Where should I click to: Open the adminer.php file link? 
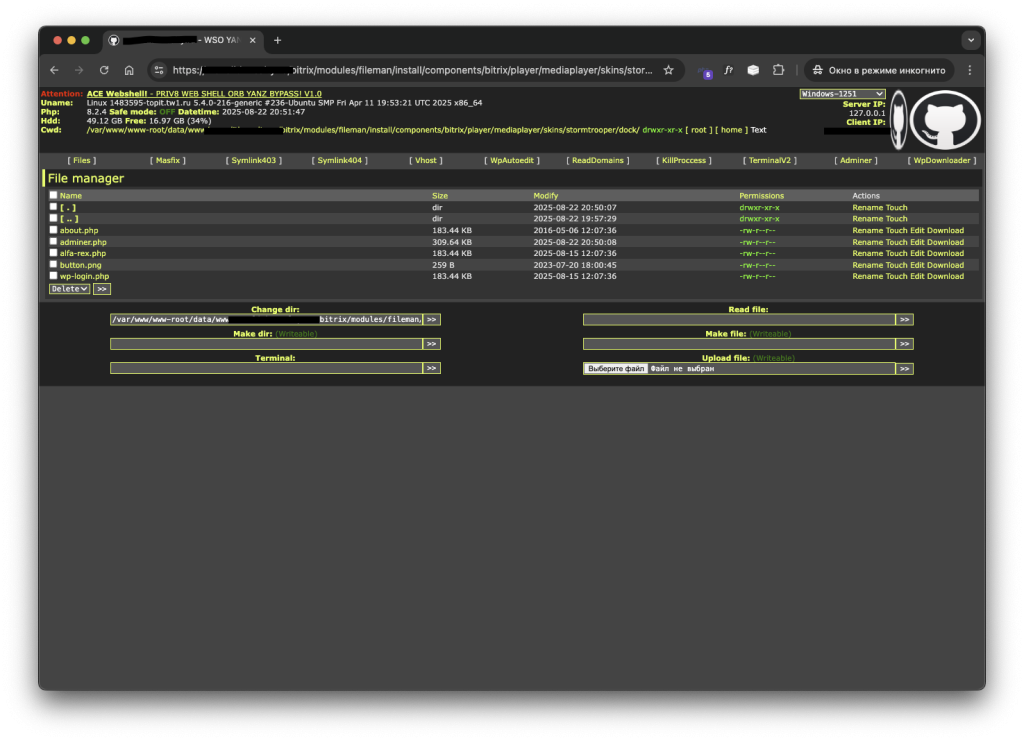[83, 242]
